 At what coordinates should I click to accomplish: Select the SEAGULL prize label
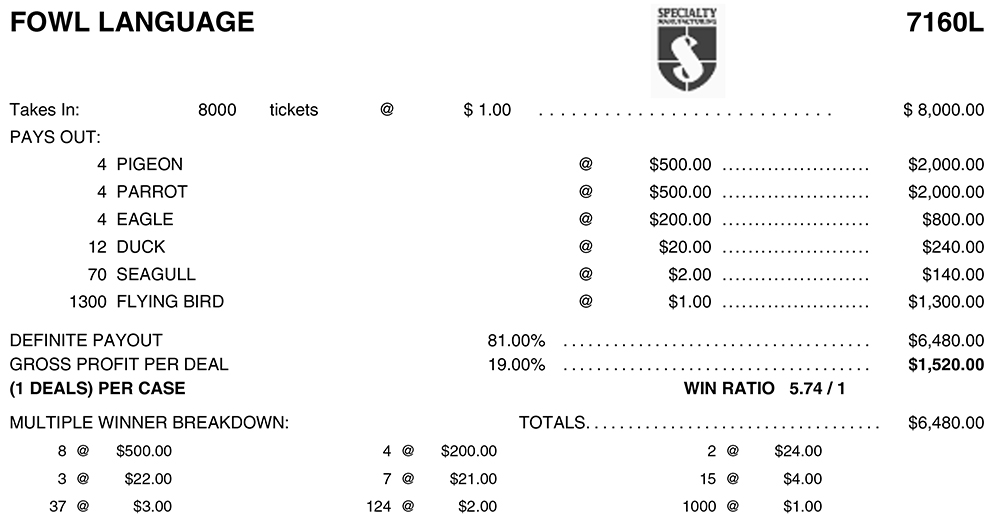pyautogui.click(x=156, y=274)
